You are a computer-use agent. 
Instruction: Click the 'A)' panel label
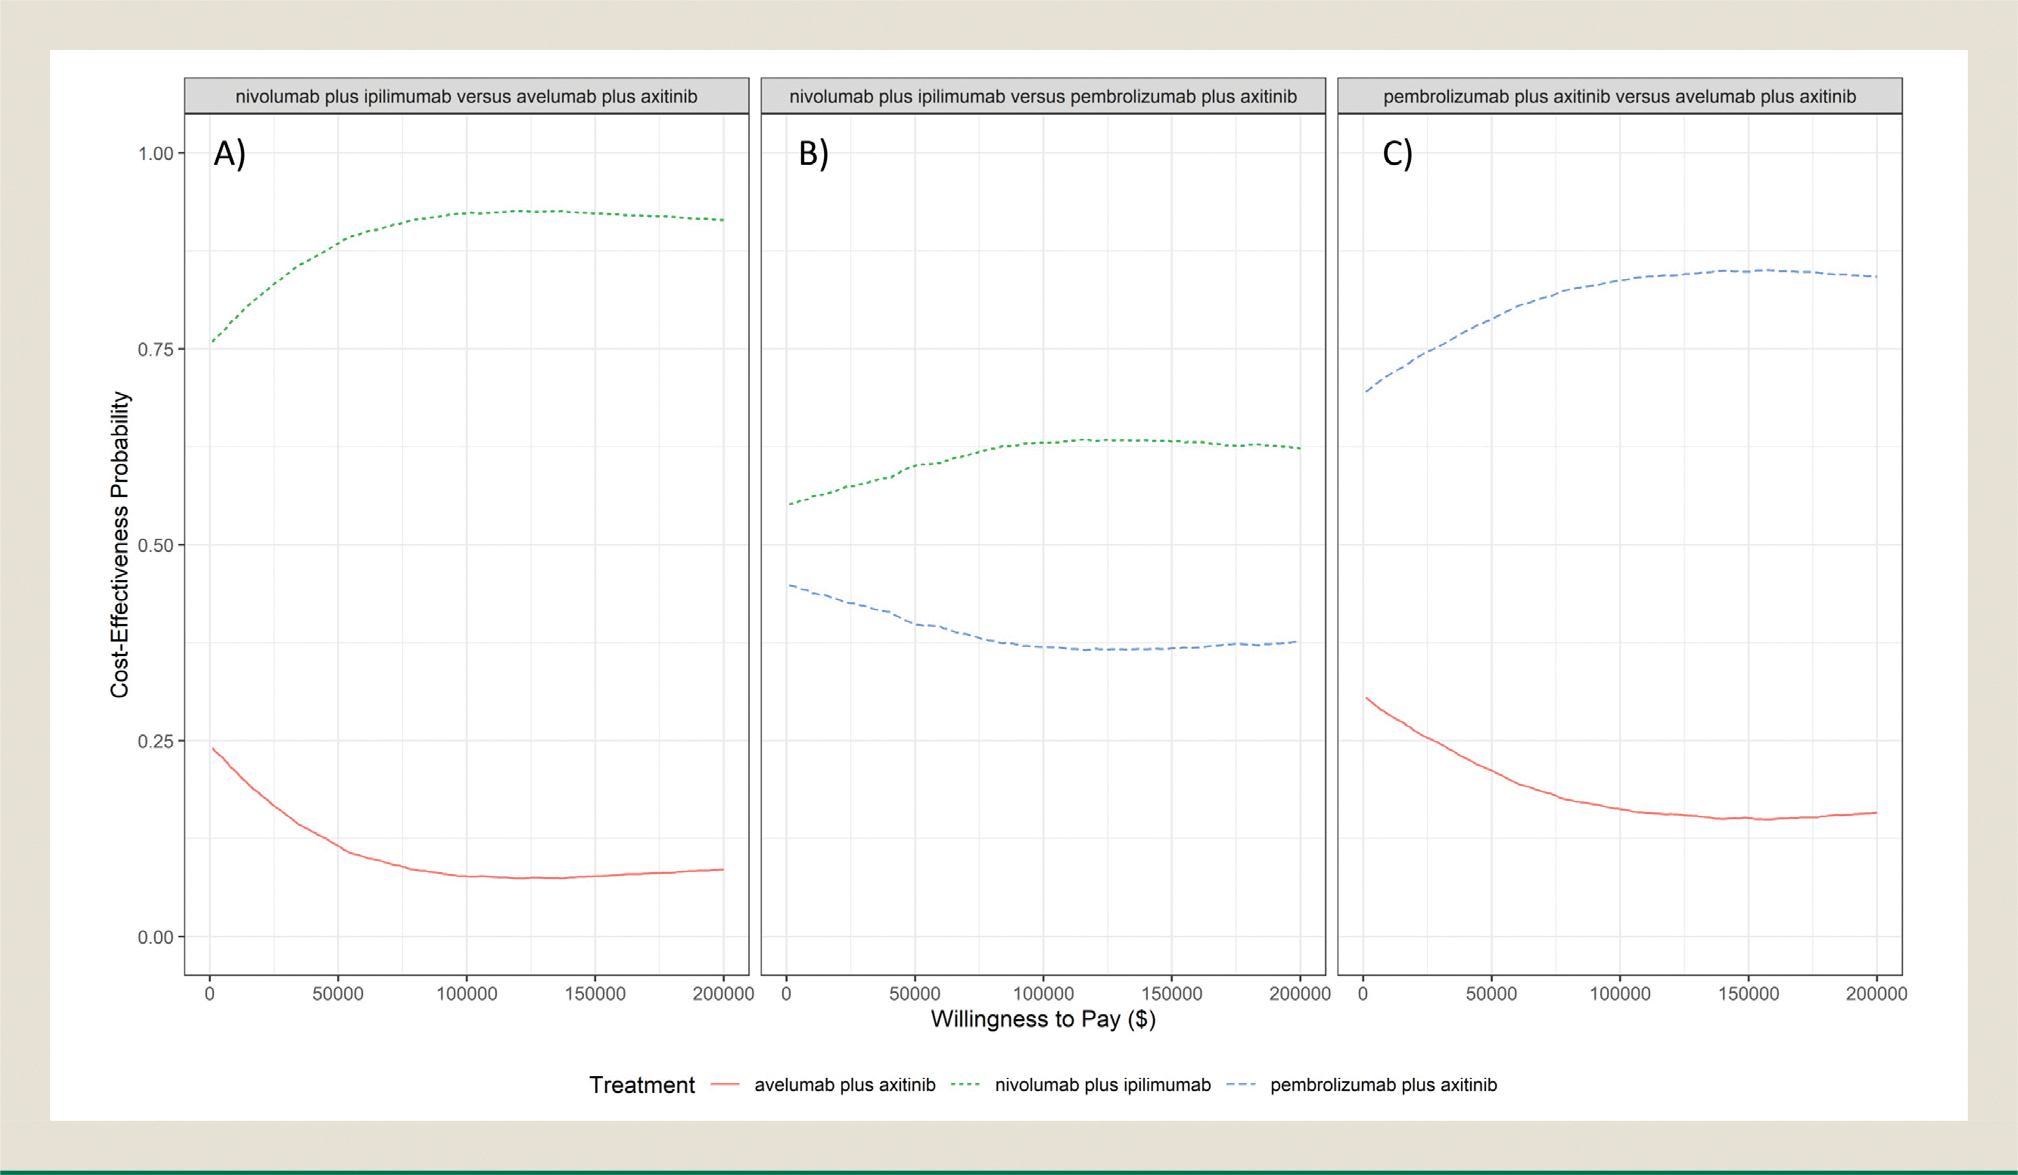click(229, 153)
